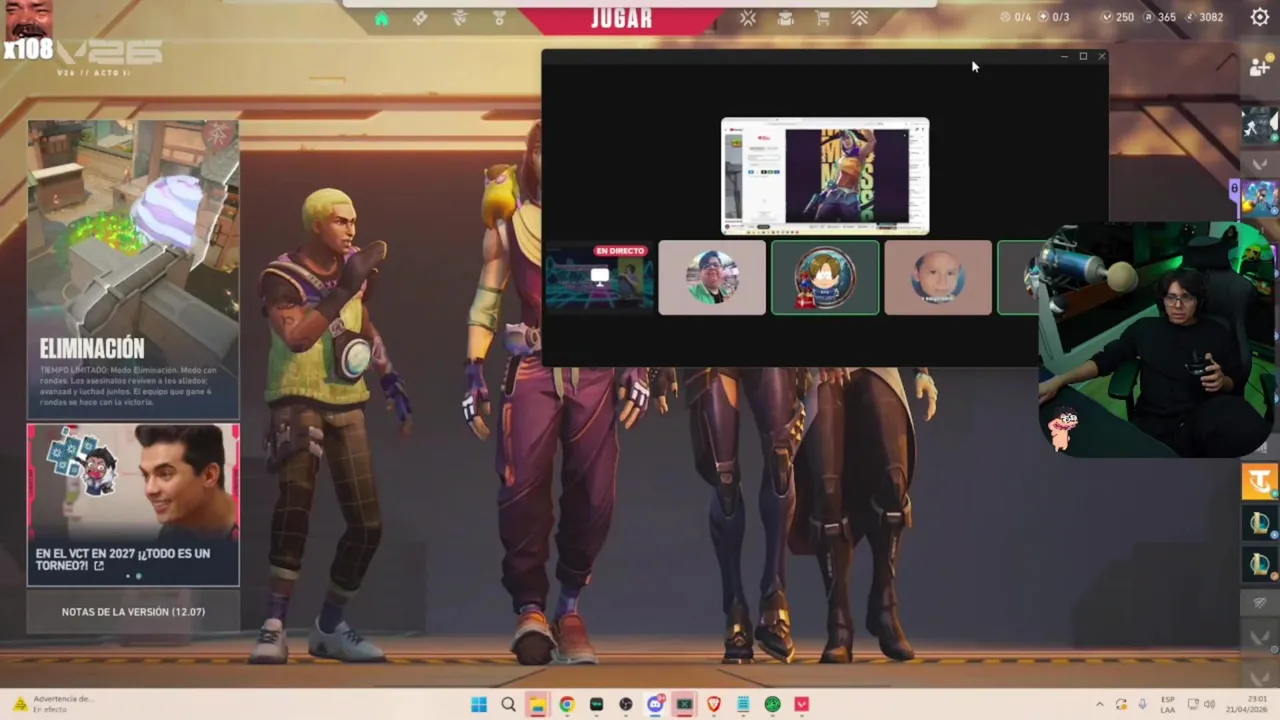
Task: Open the store shopping cart icon
Action: 823,18
